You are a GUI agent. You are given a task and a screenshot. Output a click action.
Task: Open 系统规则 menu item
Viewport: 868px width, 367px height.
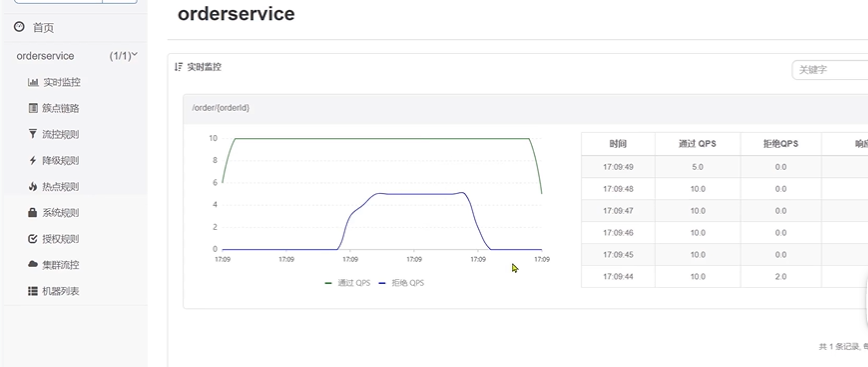61,213
